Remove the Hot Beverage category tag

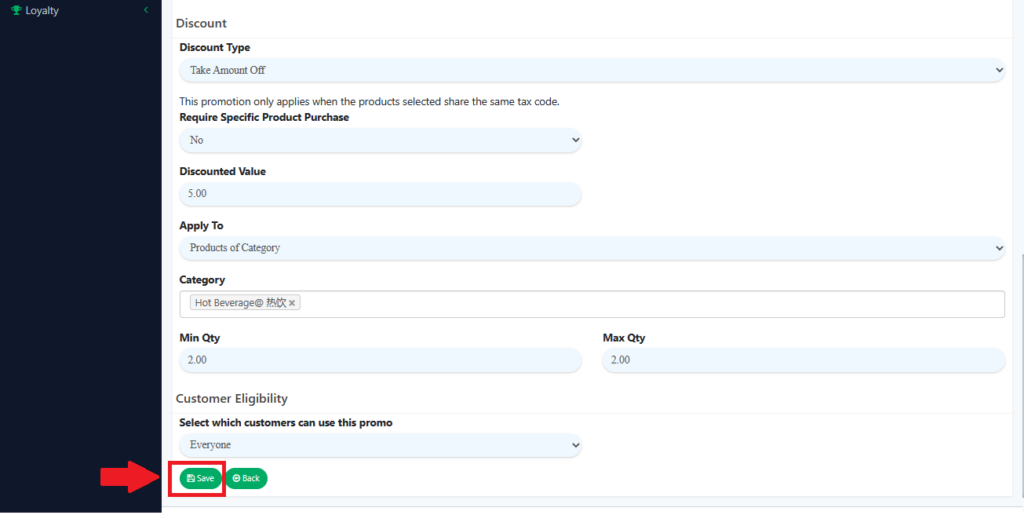293,303
